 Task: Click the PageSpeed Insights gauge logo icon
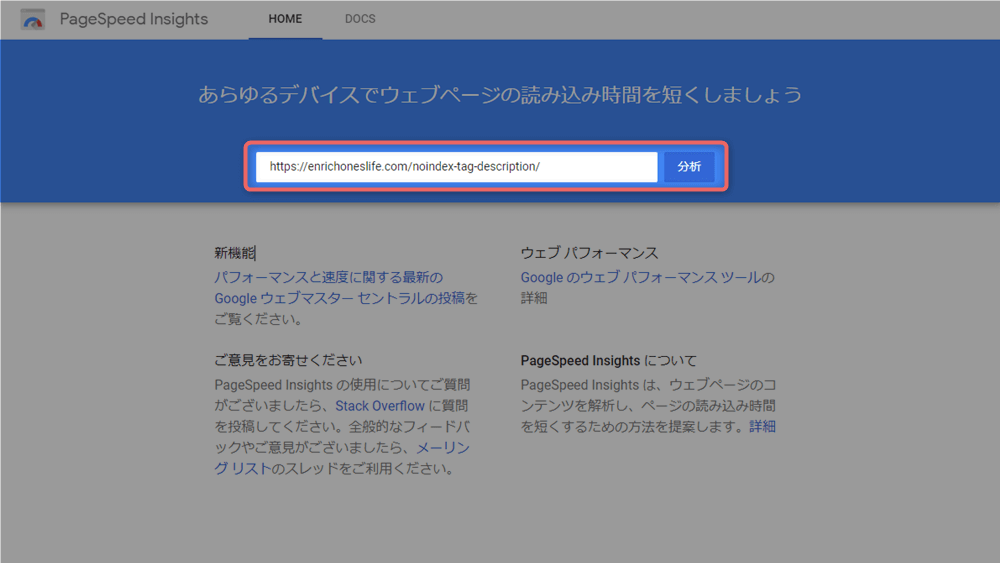click(x=33, y=20)
